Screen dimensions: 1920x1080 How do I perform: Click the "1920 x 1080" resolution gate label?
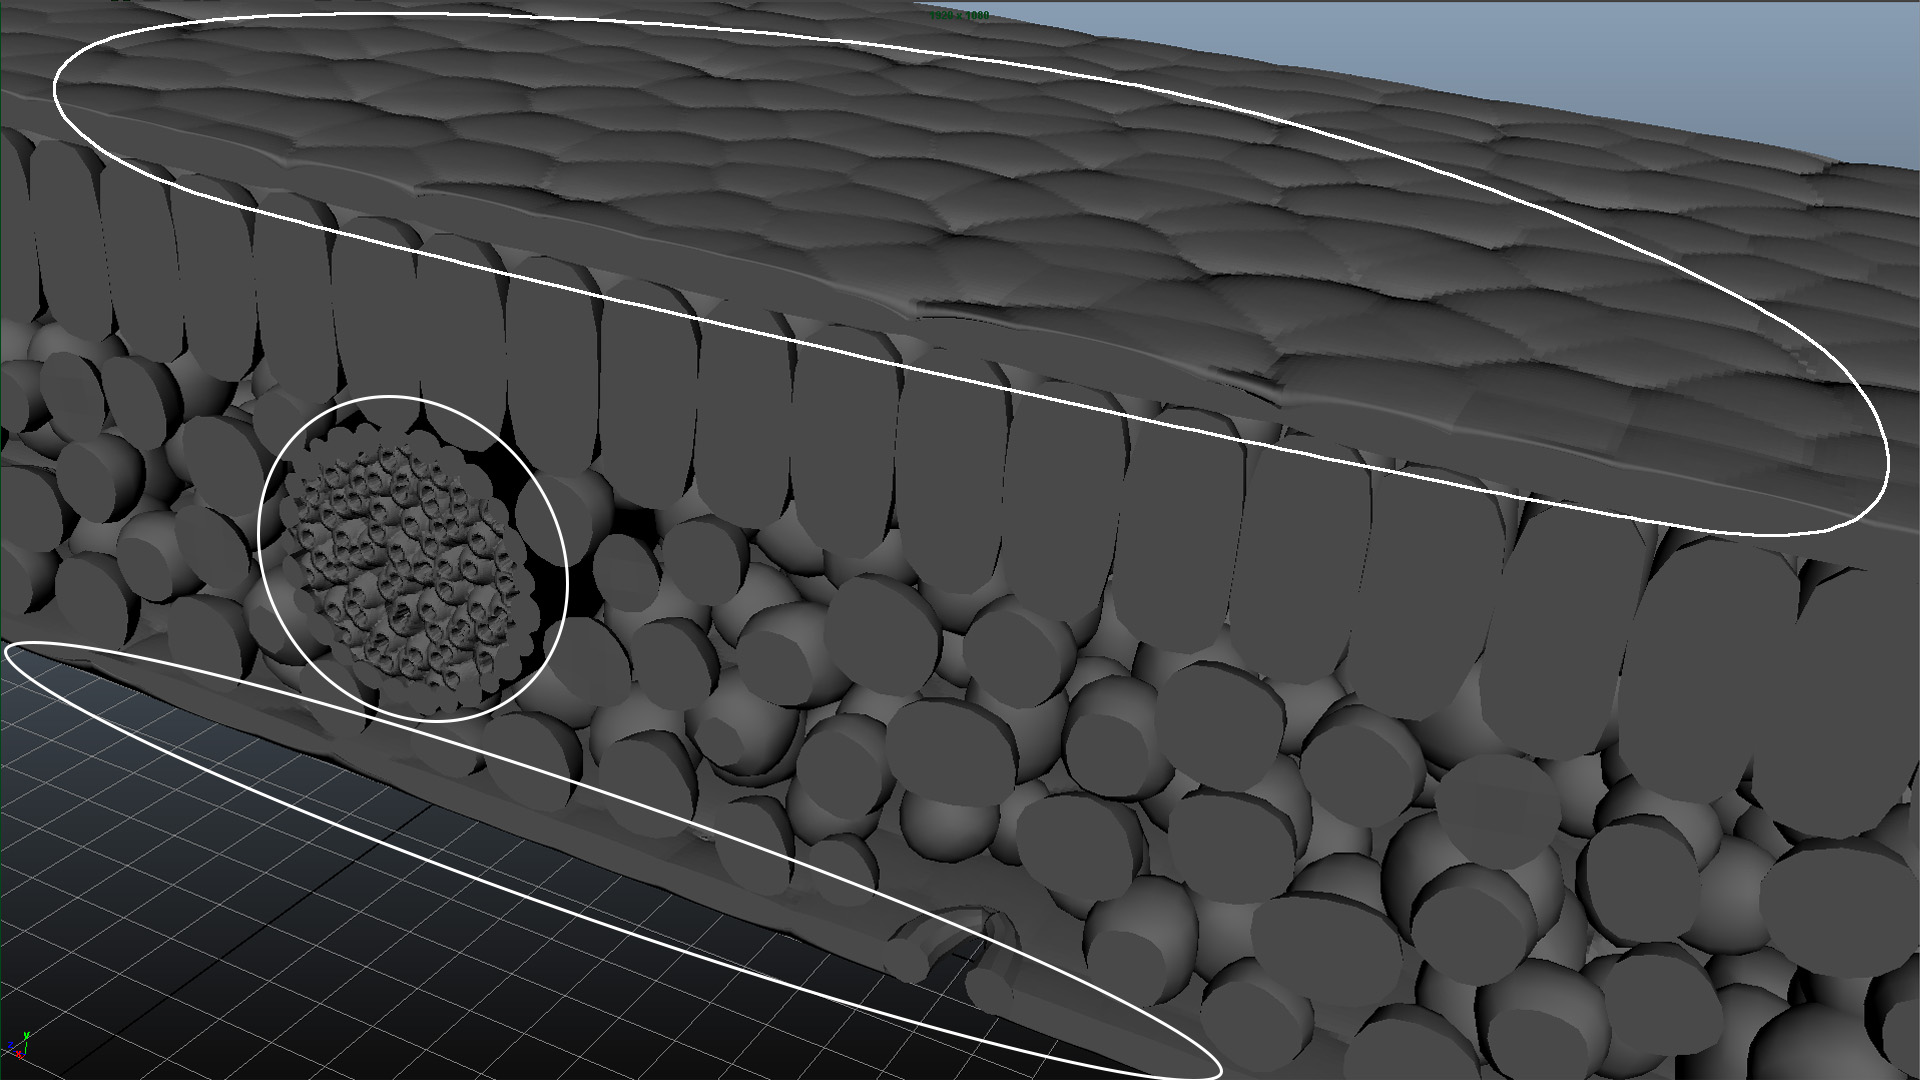pyautogui.click(x=958, y=15)
